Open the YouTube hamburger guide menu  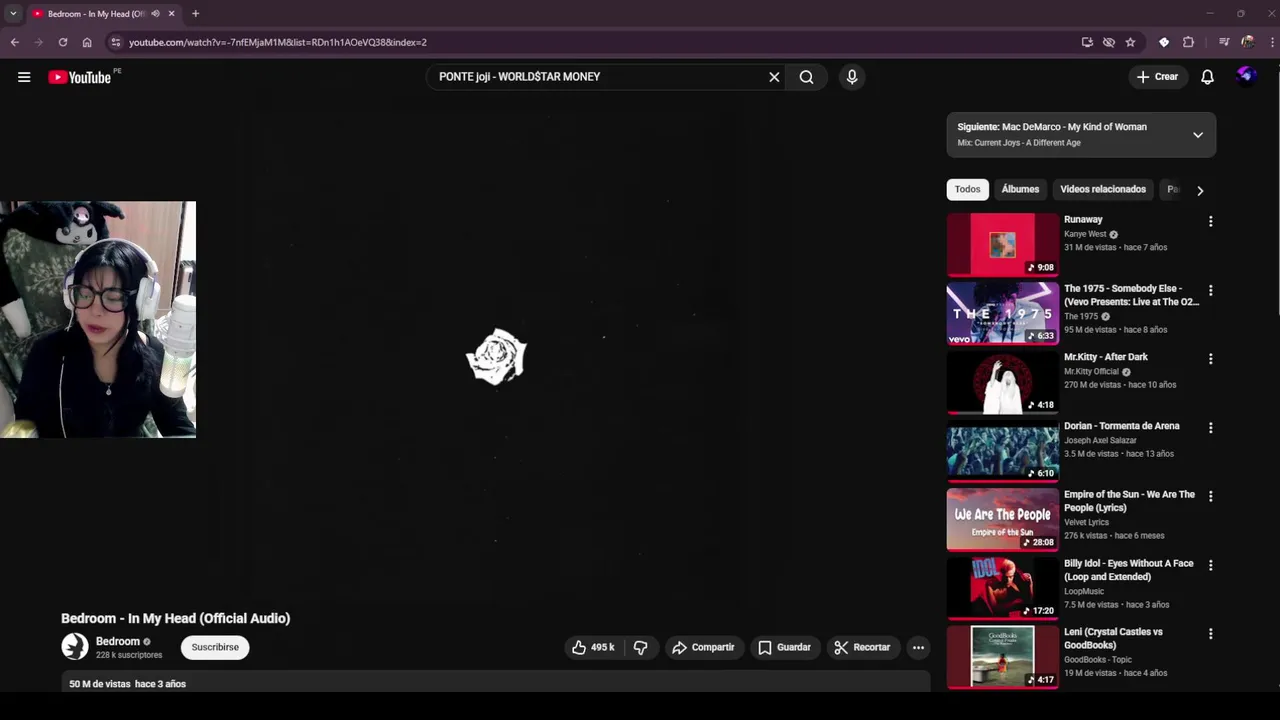coord(24,77)
